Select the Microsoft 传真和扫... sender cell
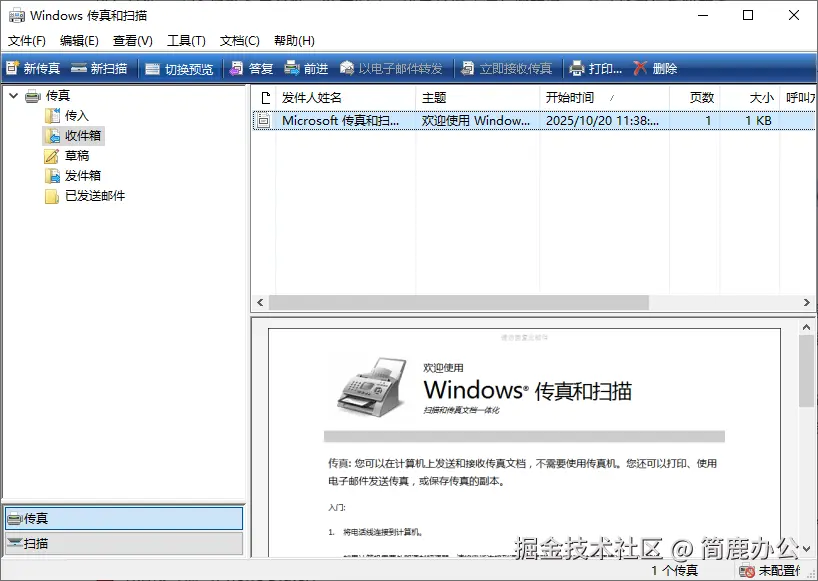Screen dimensions: 818x581 (x=340, y=120)
